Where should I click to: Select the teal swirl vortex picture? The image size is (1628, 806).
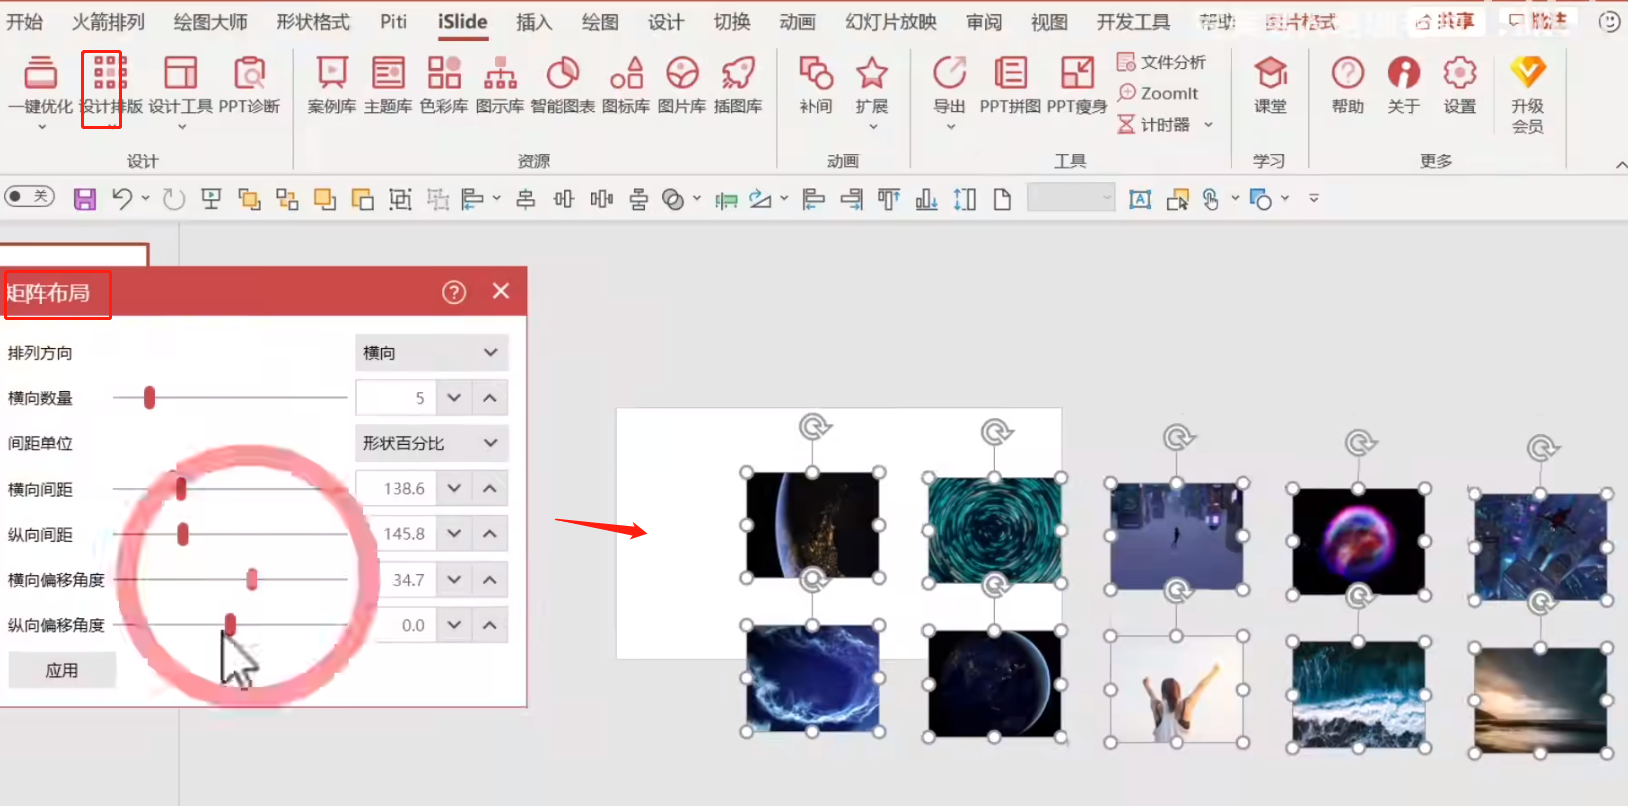[x=994, y=531]
